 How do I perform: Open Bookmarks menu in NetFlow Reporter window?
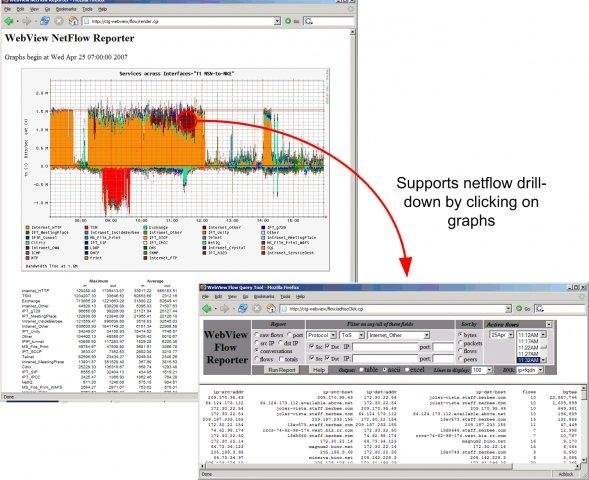click(x=66, y=9)
